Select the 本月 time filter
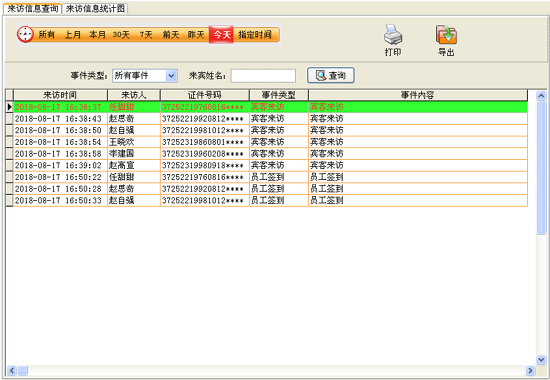550x380 pixels. coord(97,35)
